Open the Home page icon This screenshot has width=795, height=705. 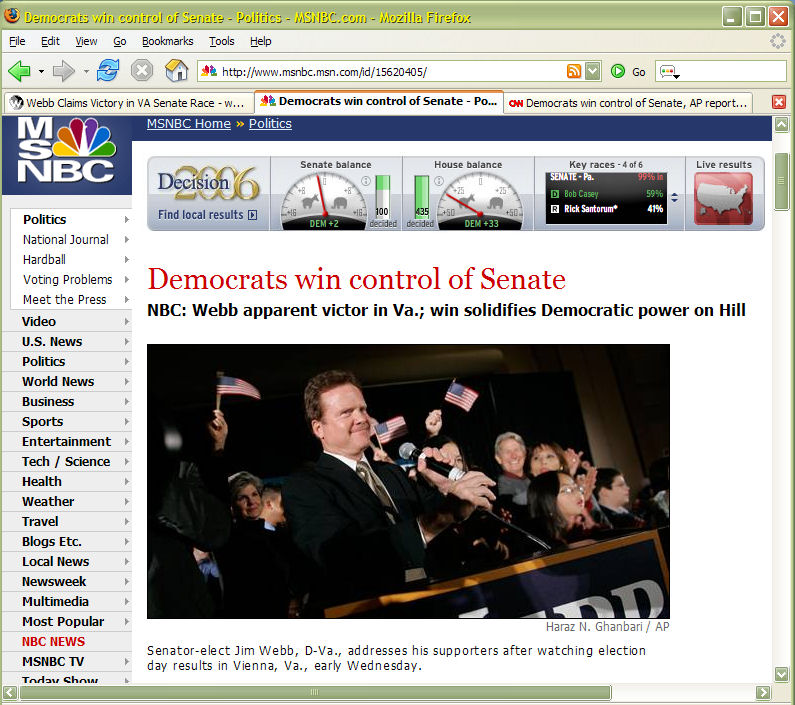(176, 70)
